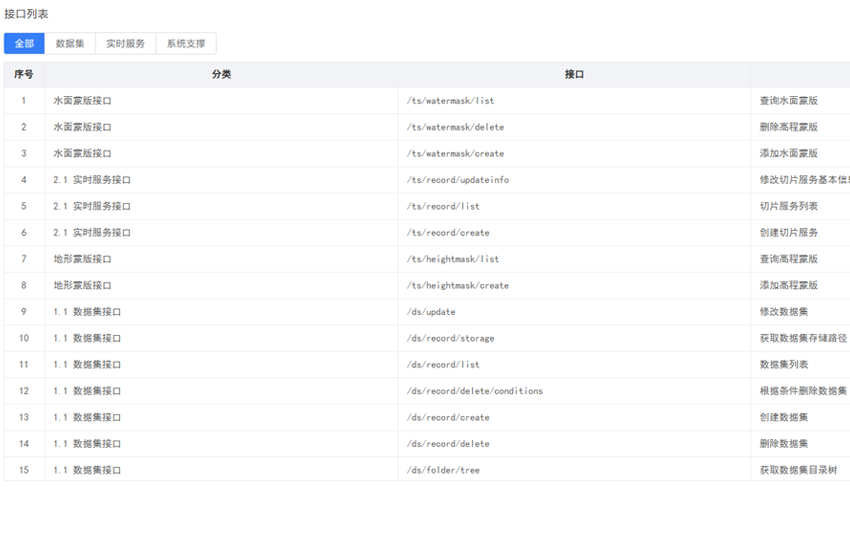Open the 实时服务 tab
Viewport: 850px width, 540px height.
[125, 44]
